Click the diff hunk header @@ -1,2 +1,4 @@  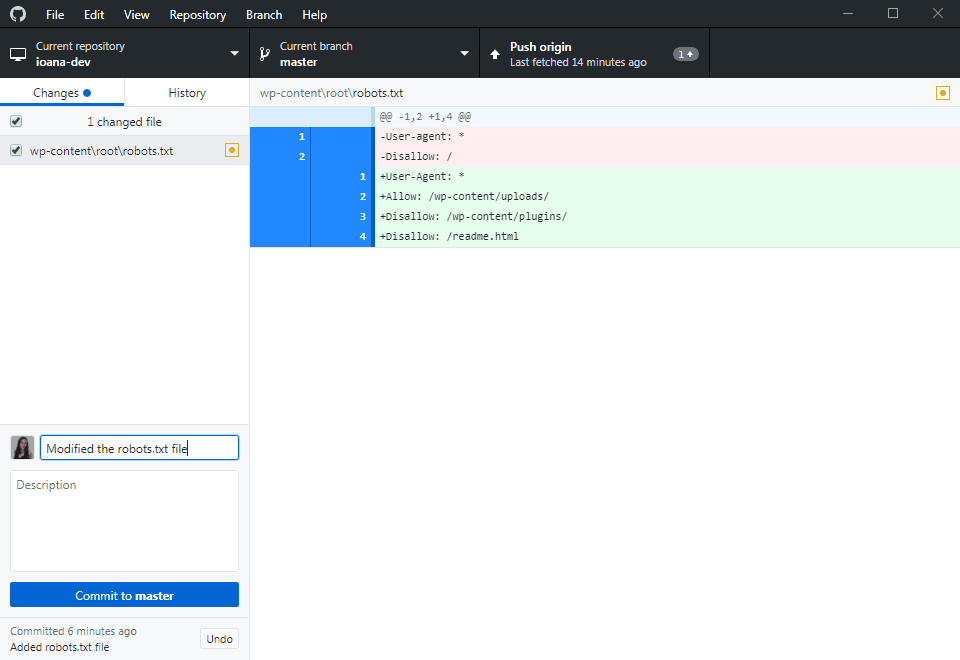tap(426, 116)
